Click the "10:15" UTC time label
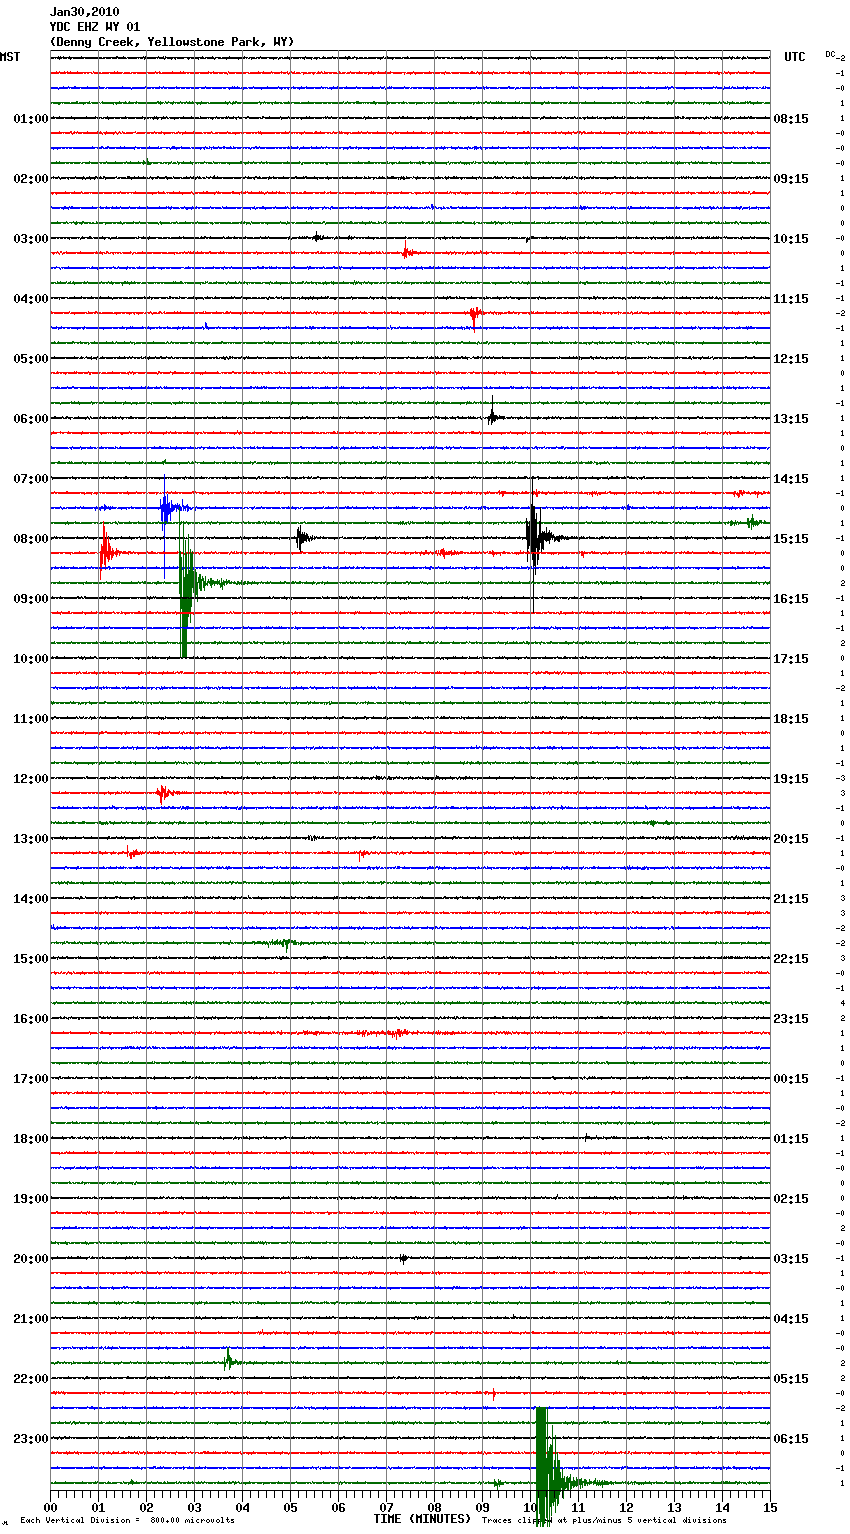This screenshot has height=1534, width=850. point(791,239)
